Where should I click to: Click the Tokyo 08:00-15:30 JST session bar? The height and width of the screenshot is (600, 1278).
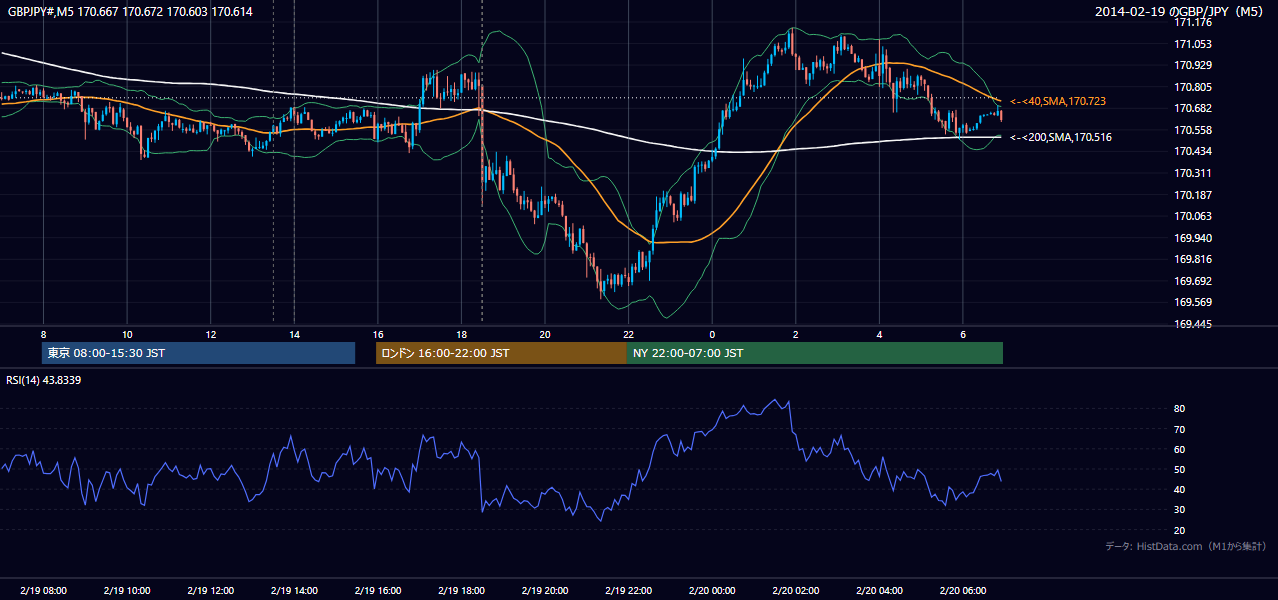199,353
